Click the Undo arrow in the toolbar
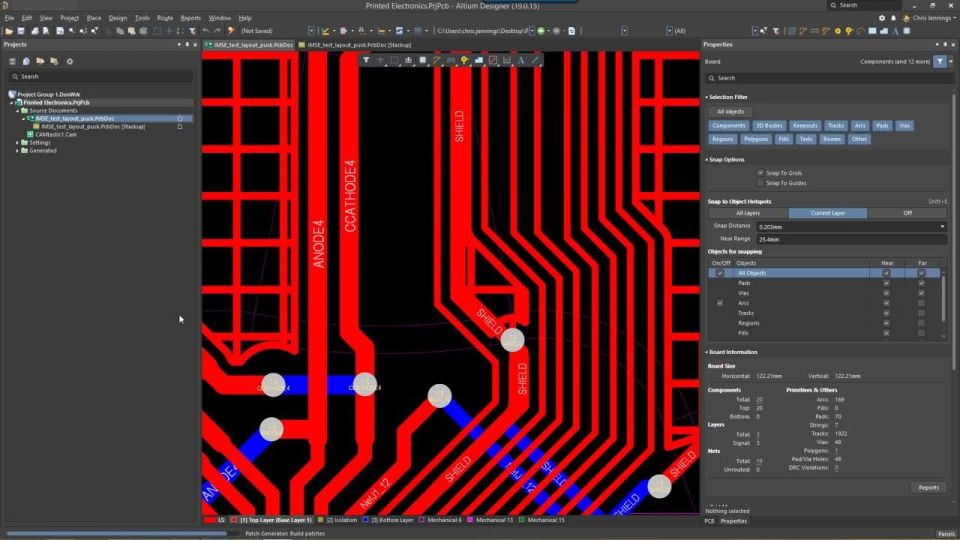 206,31
